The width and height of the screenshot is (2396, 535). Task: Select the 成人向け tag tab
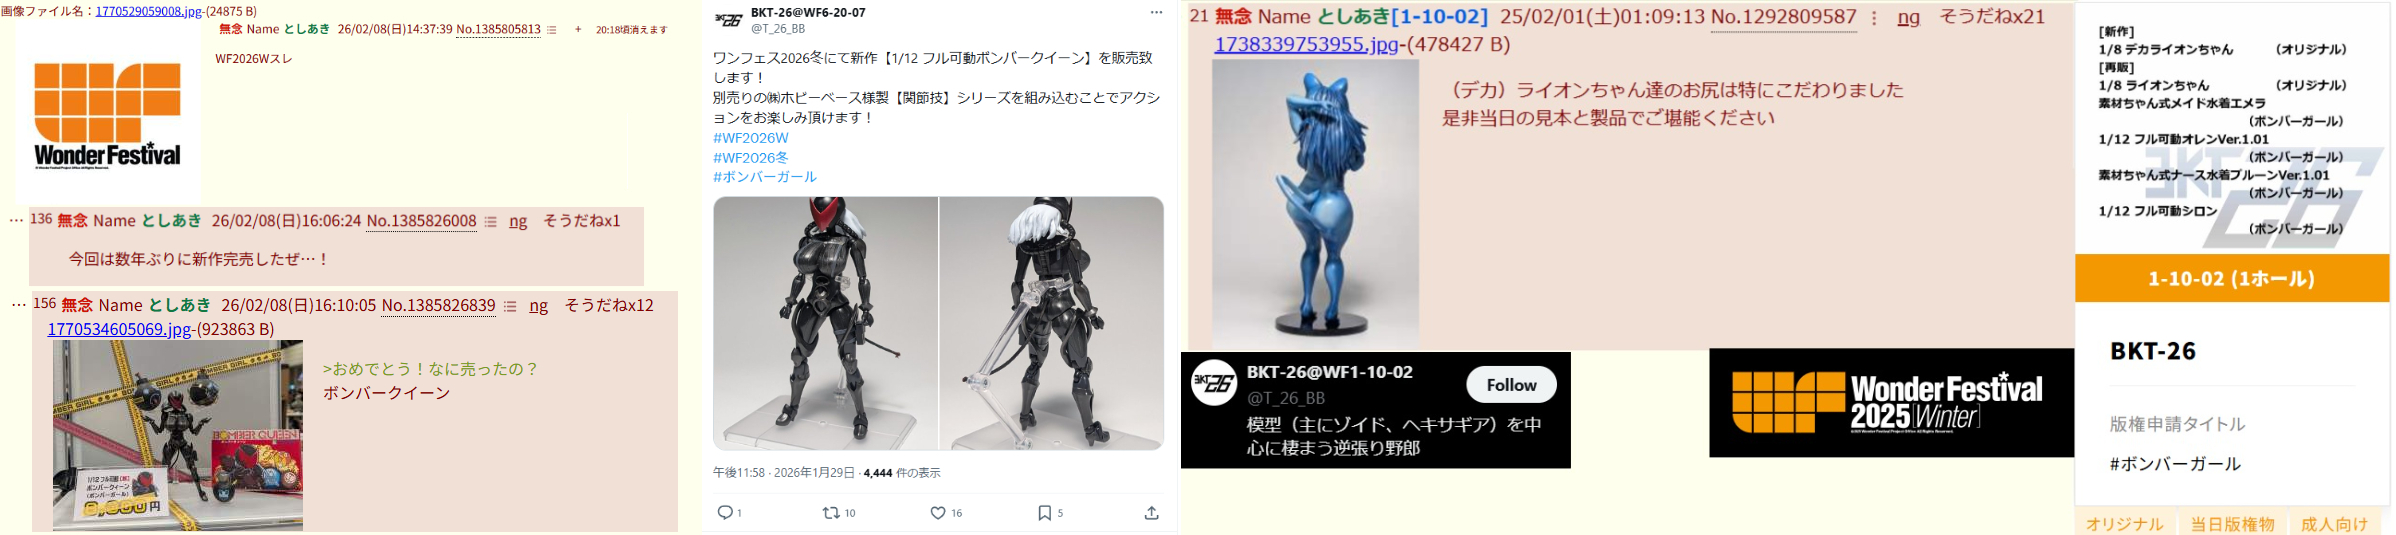click(x=2335, y=524)
